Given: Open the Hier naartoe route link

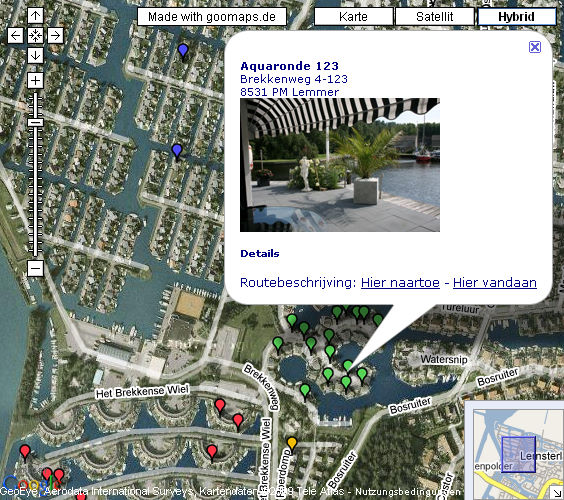Looking at the screenshot, I should pos(400,283).
